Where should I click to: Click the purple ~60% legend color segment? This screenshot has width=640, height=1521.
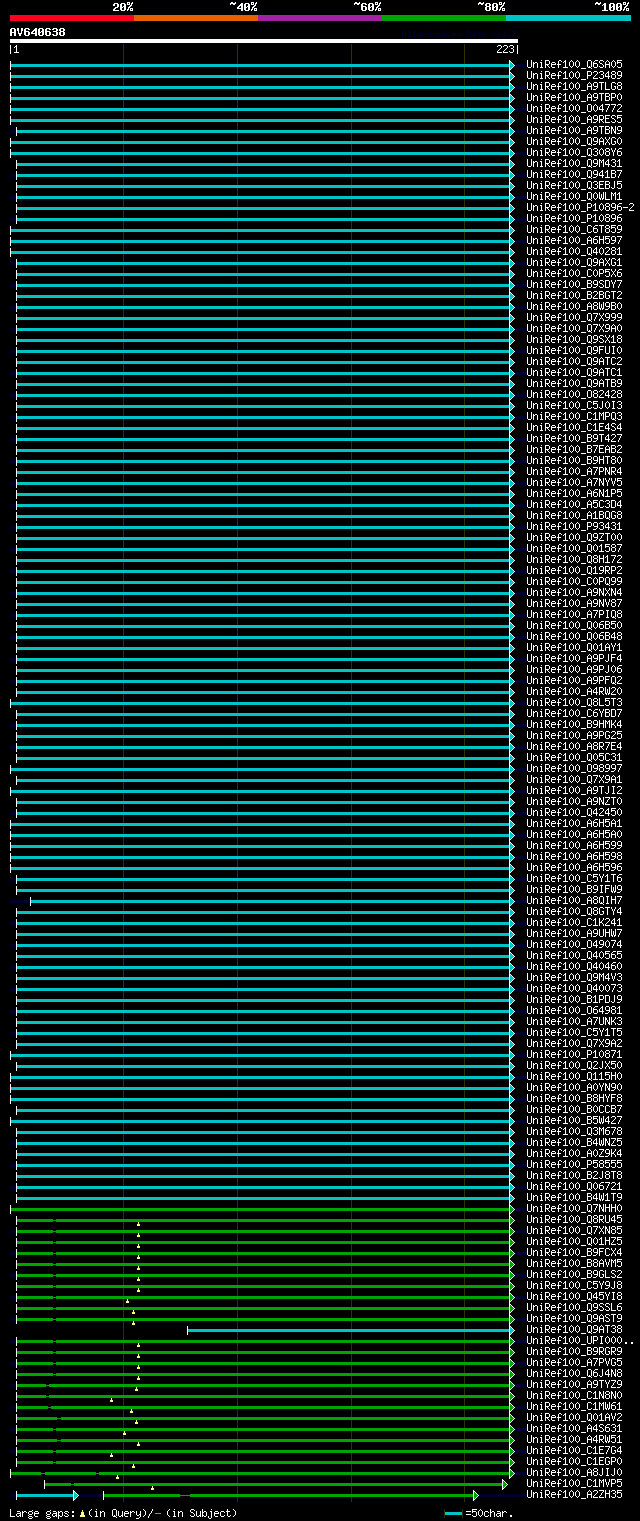point(320,18)
